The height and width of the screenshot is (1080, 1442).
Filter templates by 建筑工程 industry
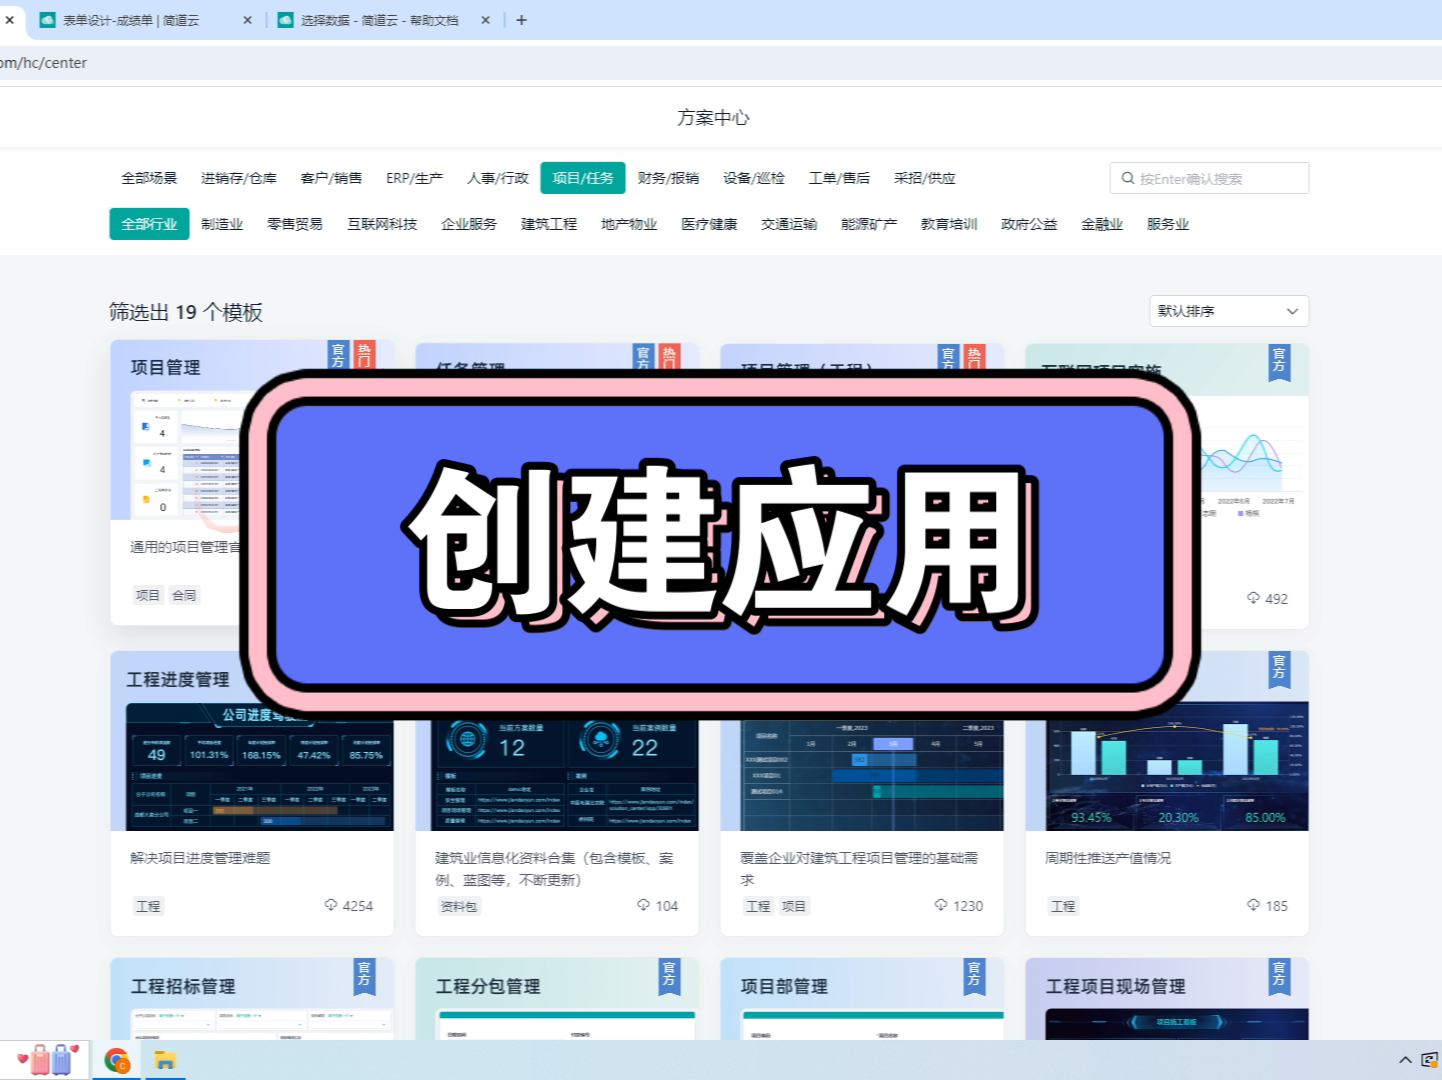point(548,224)
